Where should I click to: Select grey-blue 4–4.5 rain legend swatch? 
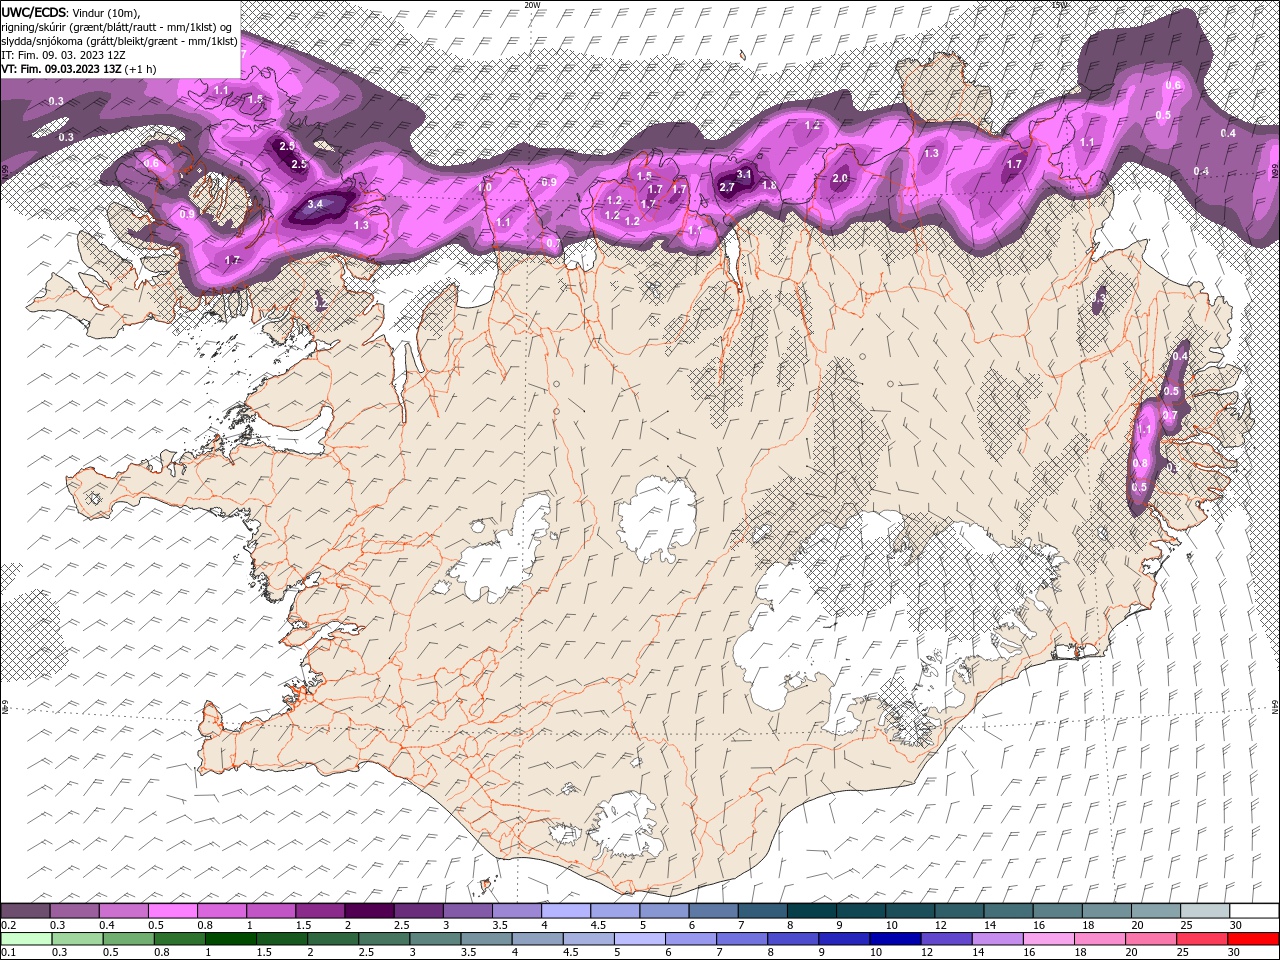[537, 939]
